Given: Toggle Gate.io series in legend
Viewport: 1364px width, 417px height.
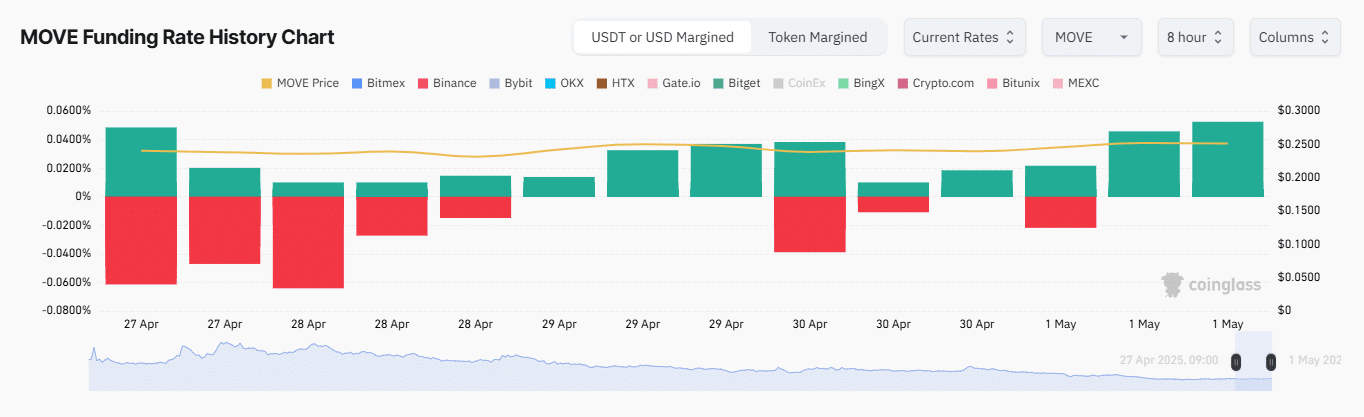Looking at the screenshot, I should [673, 83].
